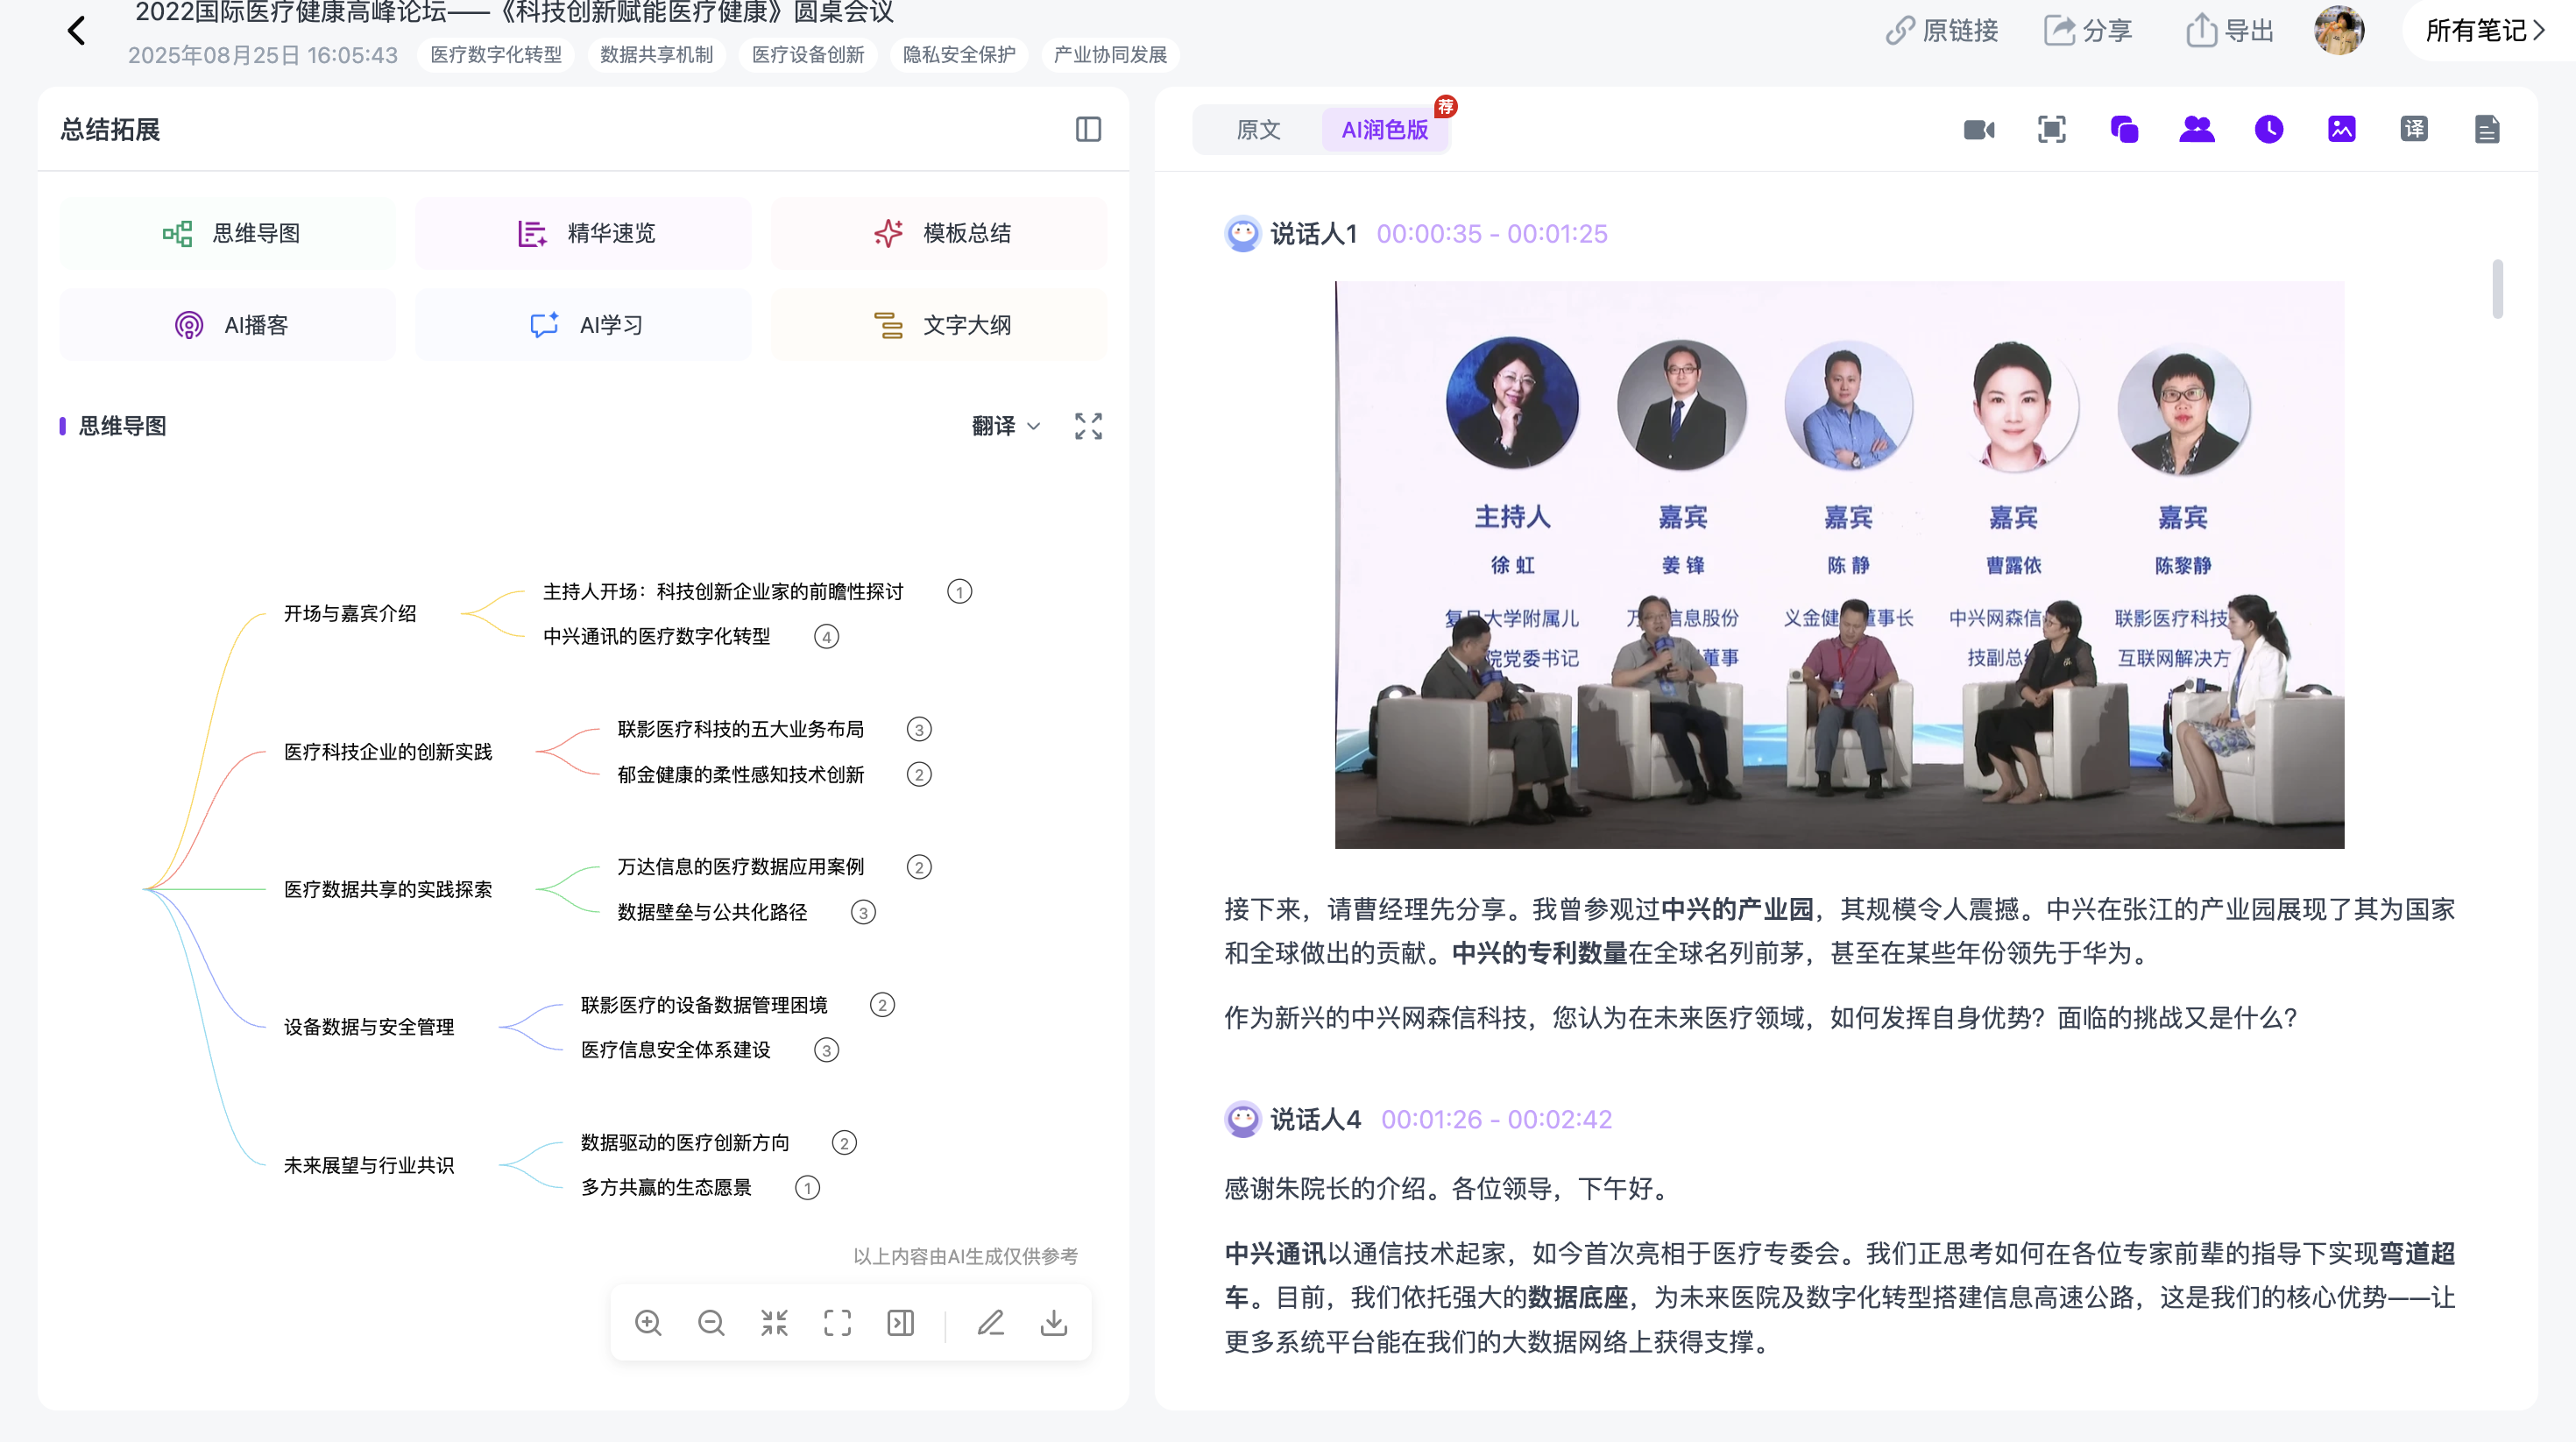
Task: Click the zoom-in magnifier in mind map toolbar
Action: 648,1323
